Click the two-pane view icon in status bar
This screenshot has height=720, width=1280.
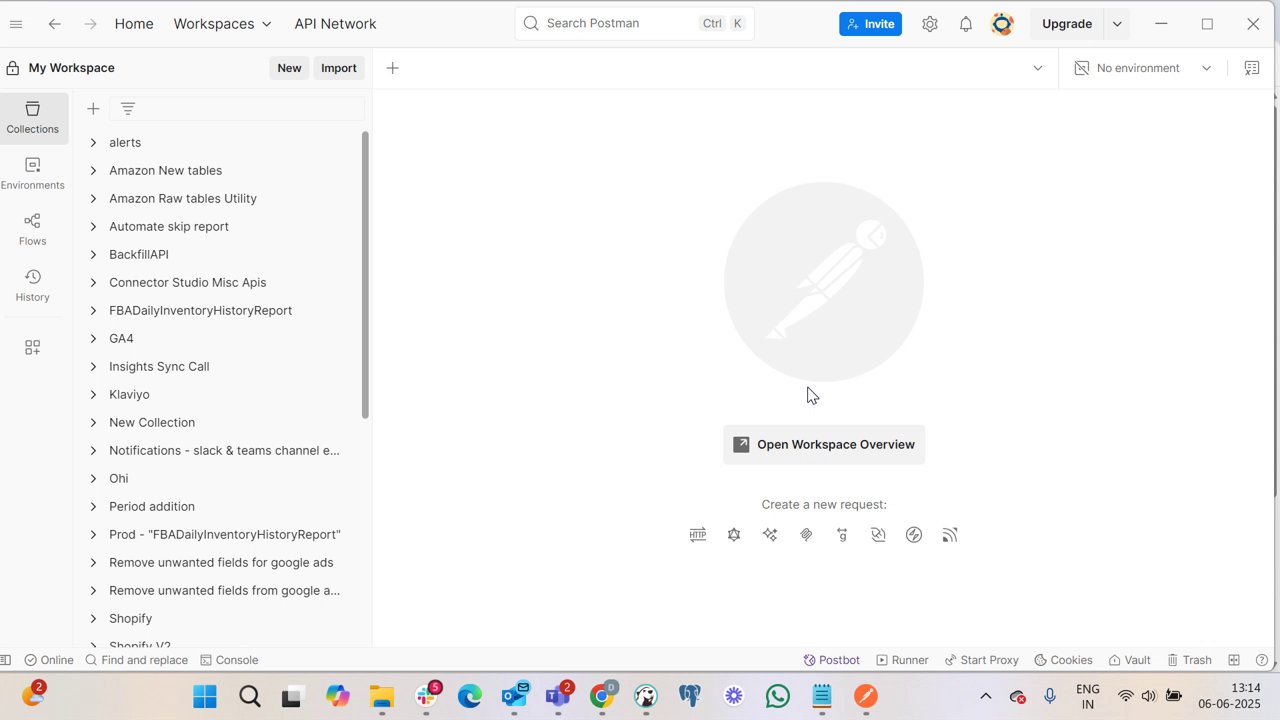click(x=1234, y=660)
